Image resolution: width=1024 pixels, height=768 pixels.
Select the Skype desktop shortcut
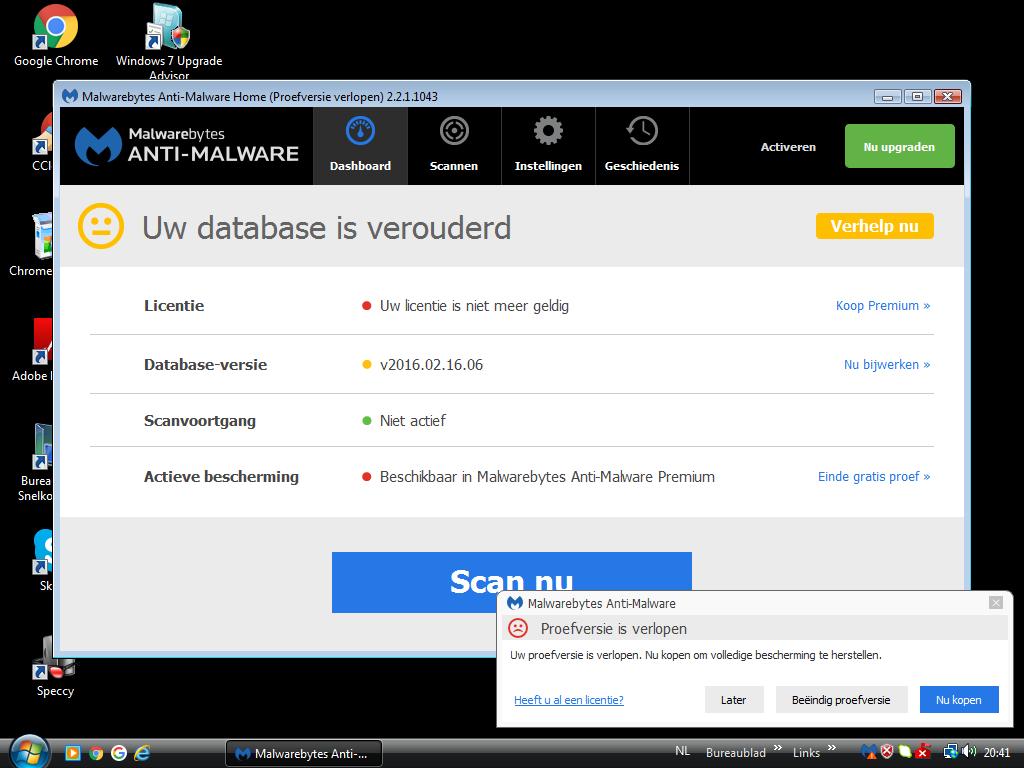[43, 560]
